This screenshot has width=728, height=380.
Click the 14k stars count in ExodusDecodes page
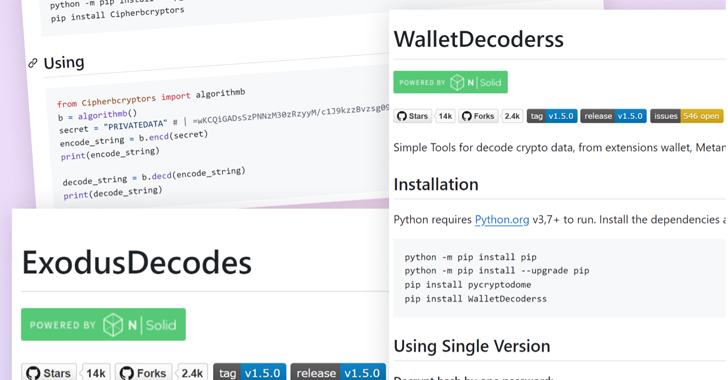pos(96,373)
